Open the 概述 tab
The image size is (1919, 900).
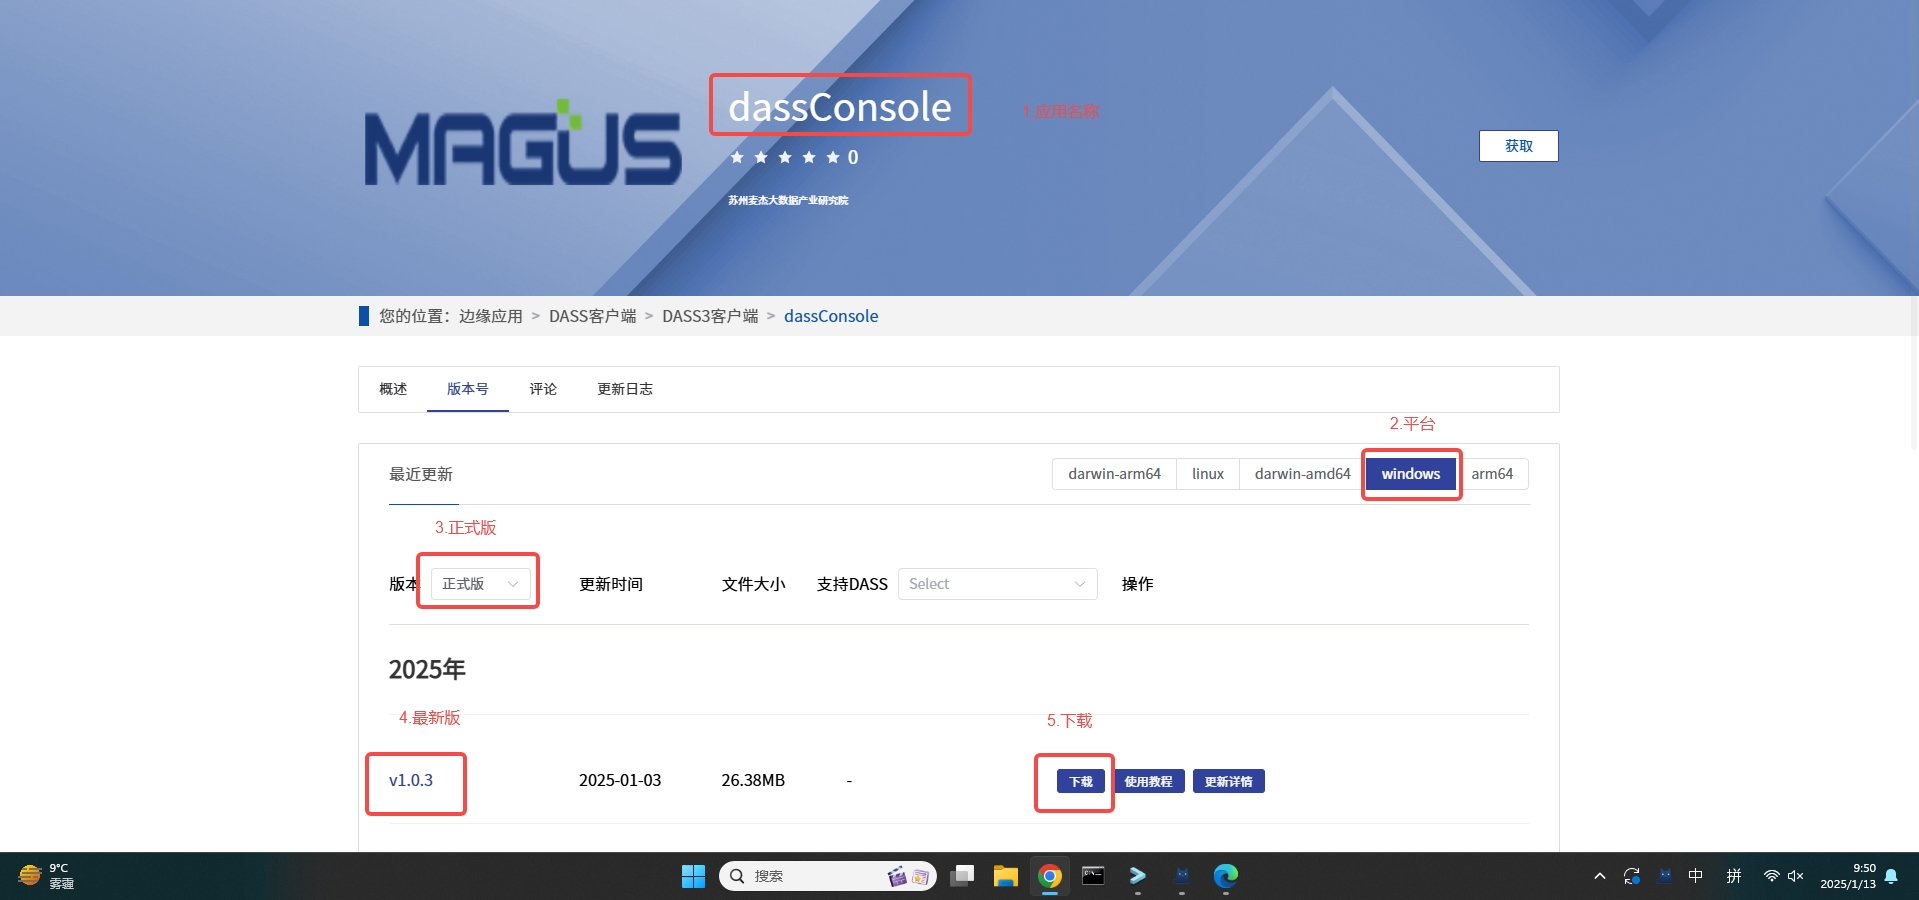coord(393,389)
